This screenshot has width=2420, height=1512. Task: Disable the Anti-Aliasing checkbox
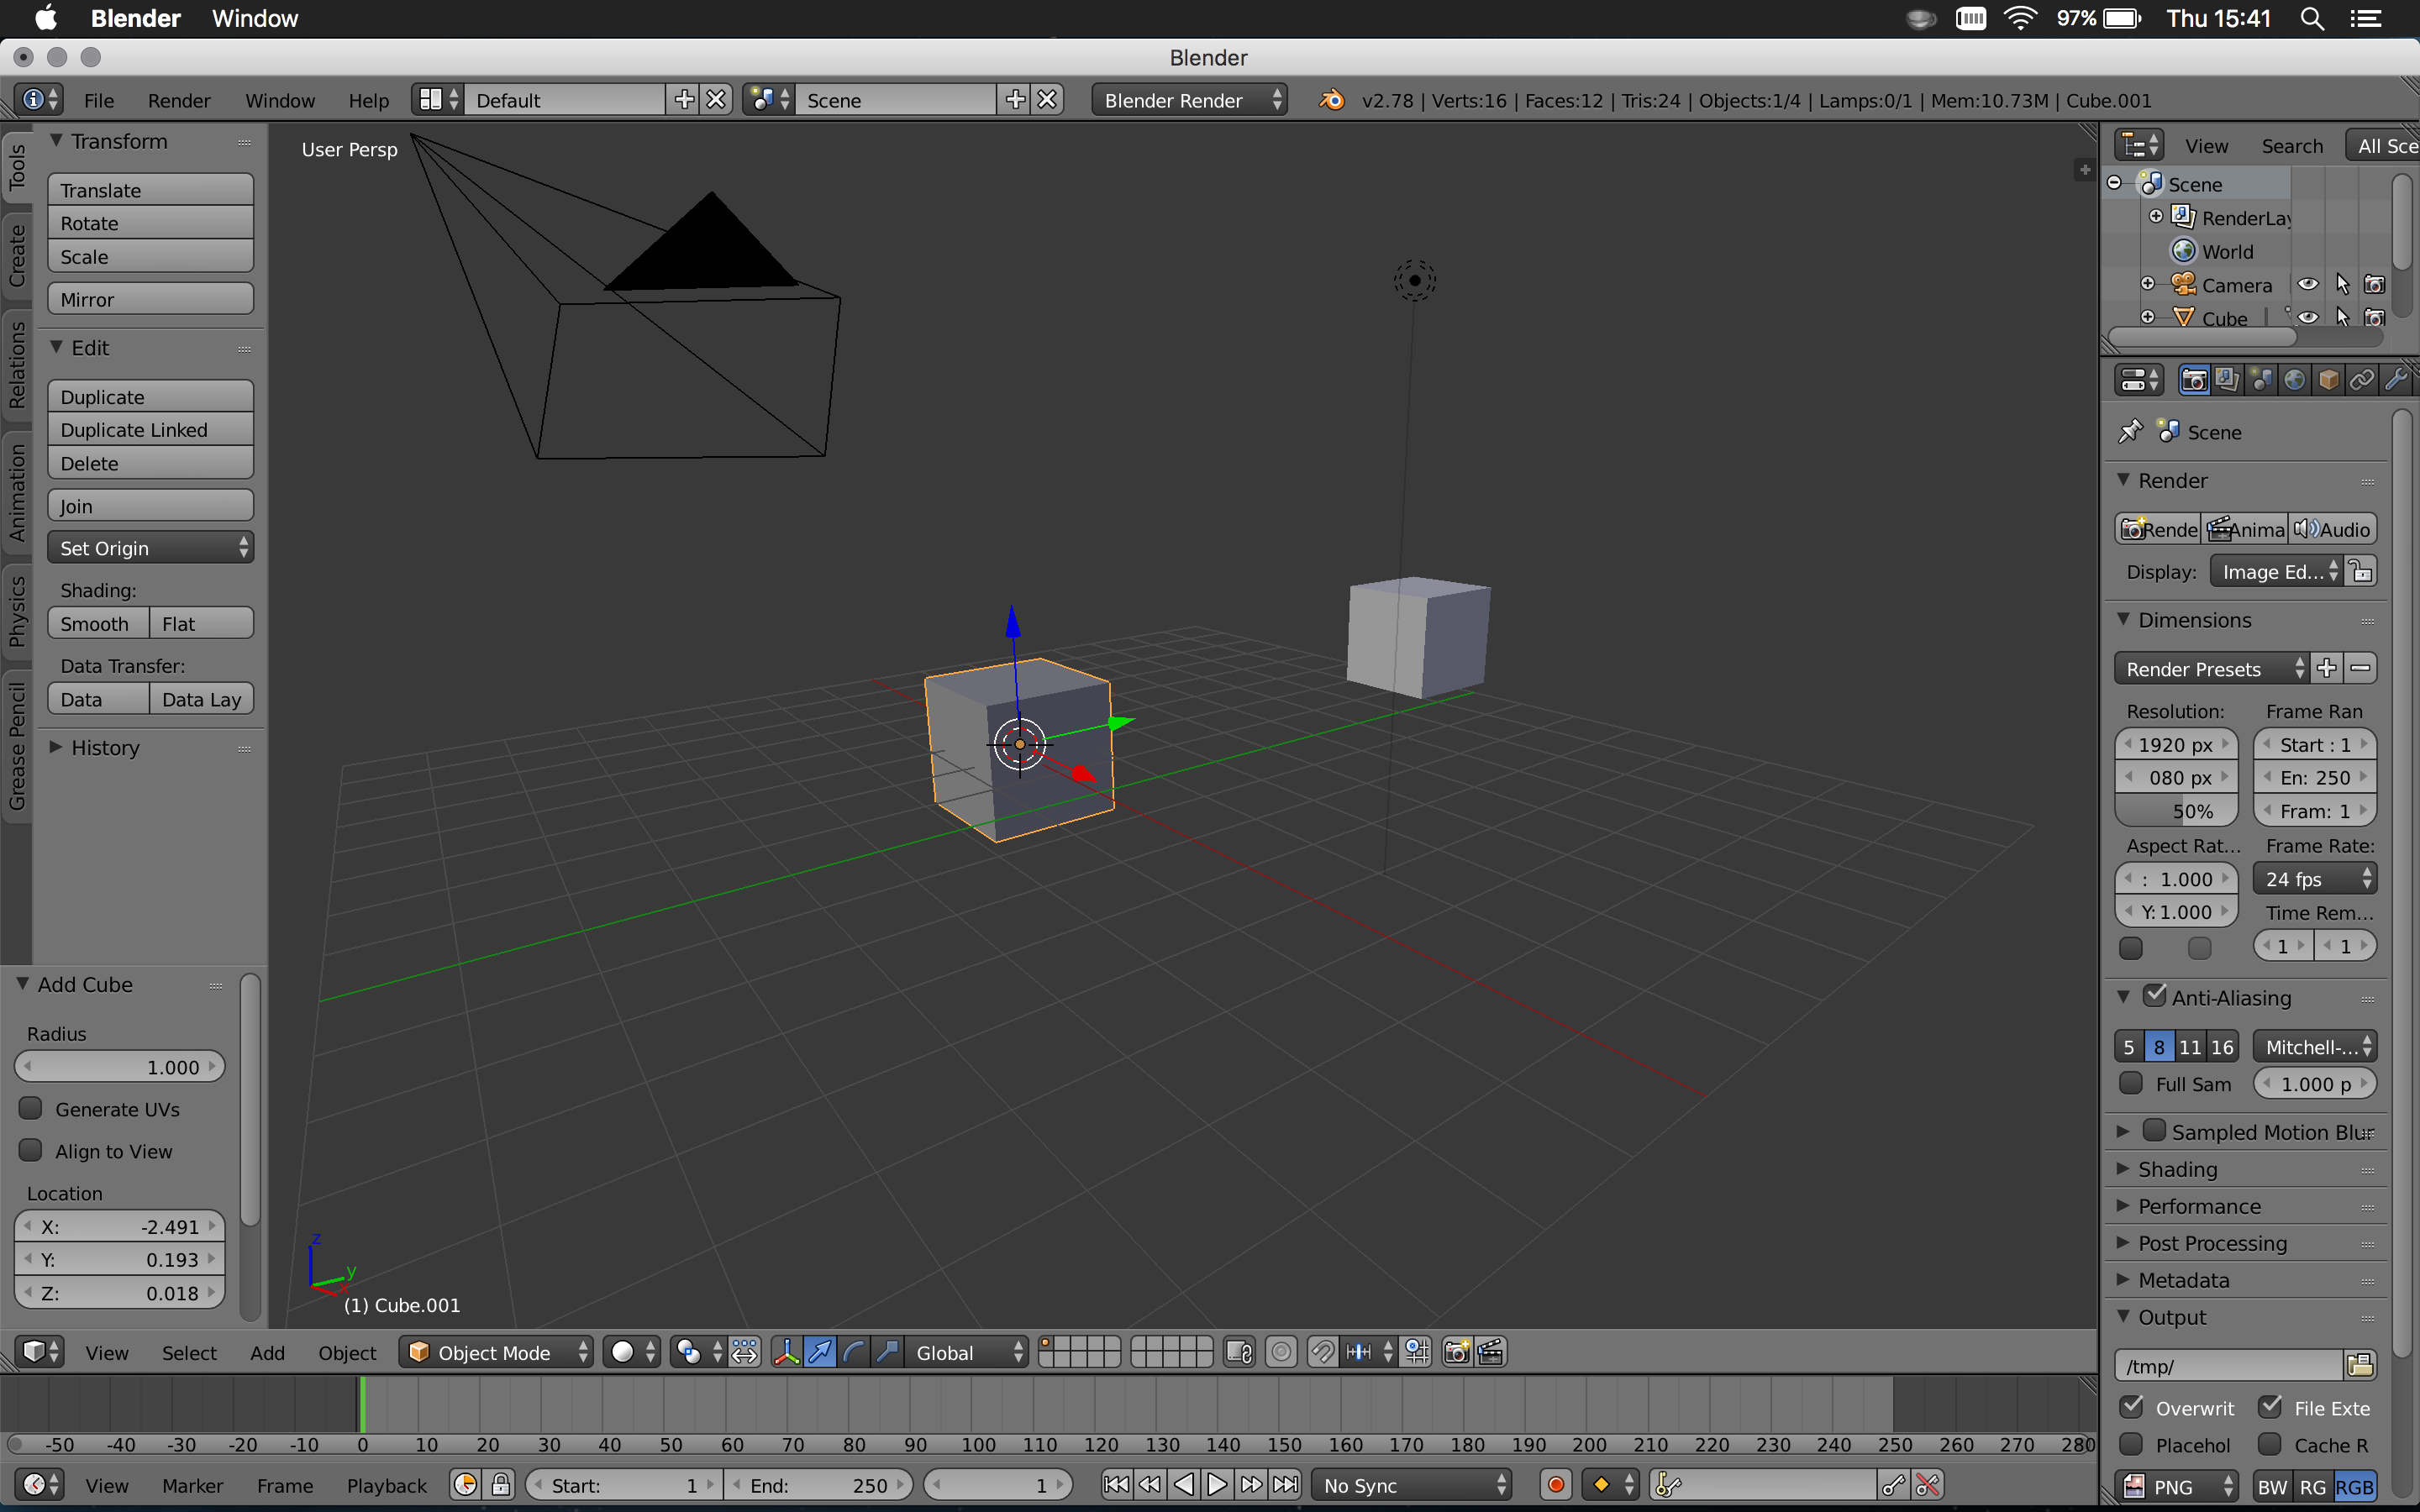(x=2155, y=997)
